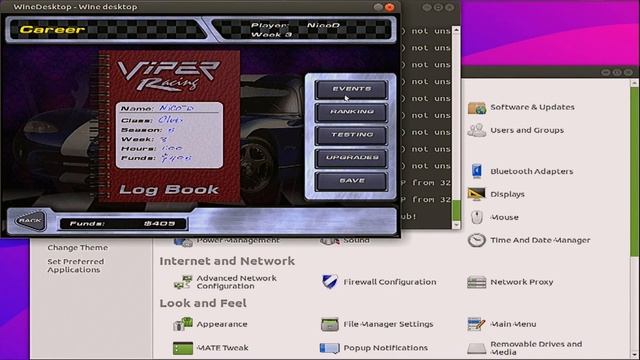Click the Sound settings icon
640x360 pixels.
click(329, 241)
